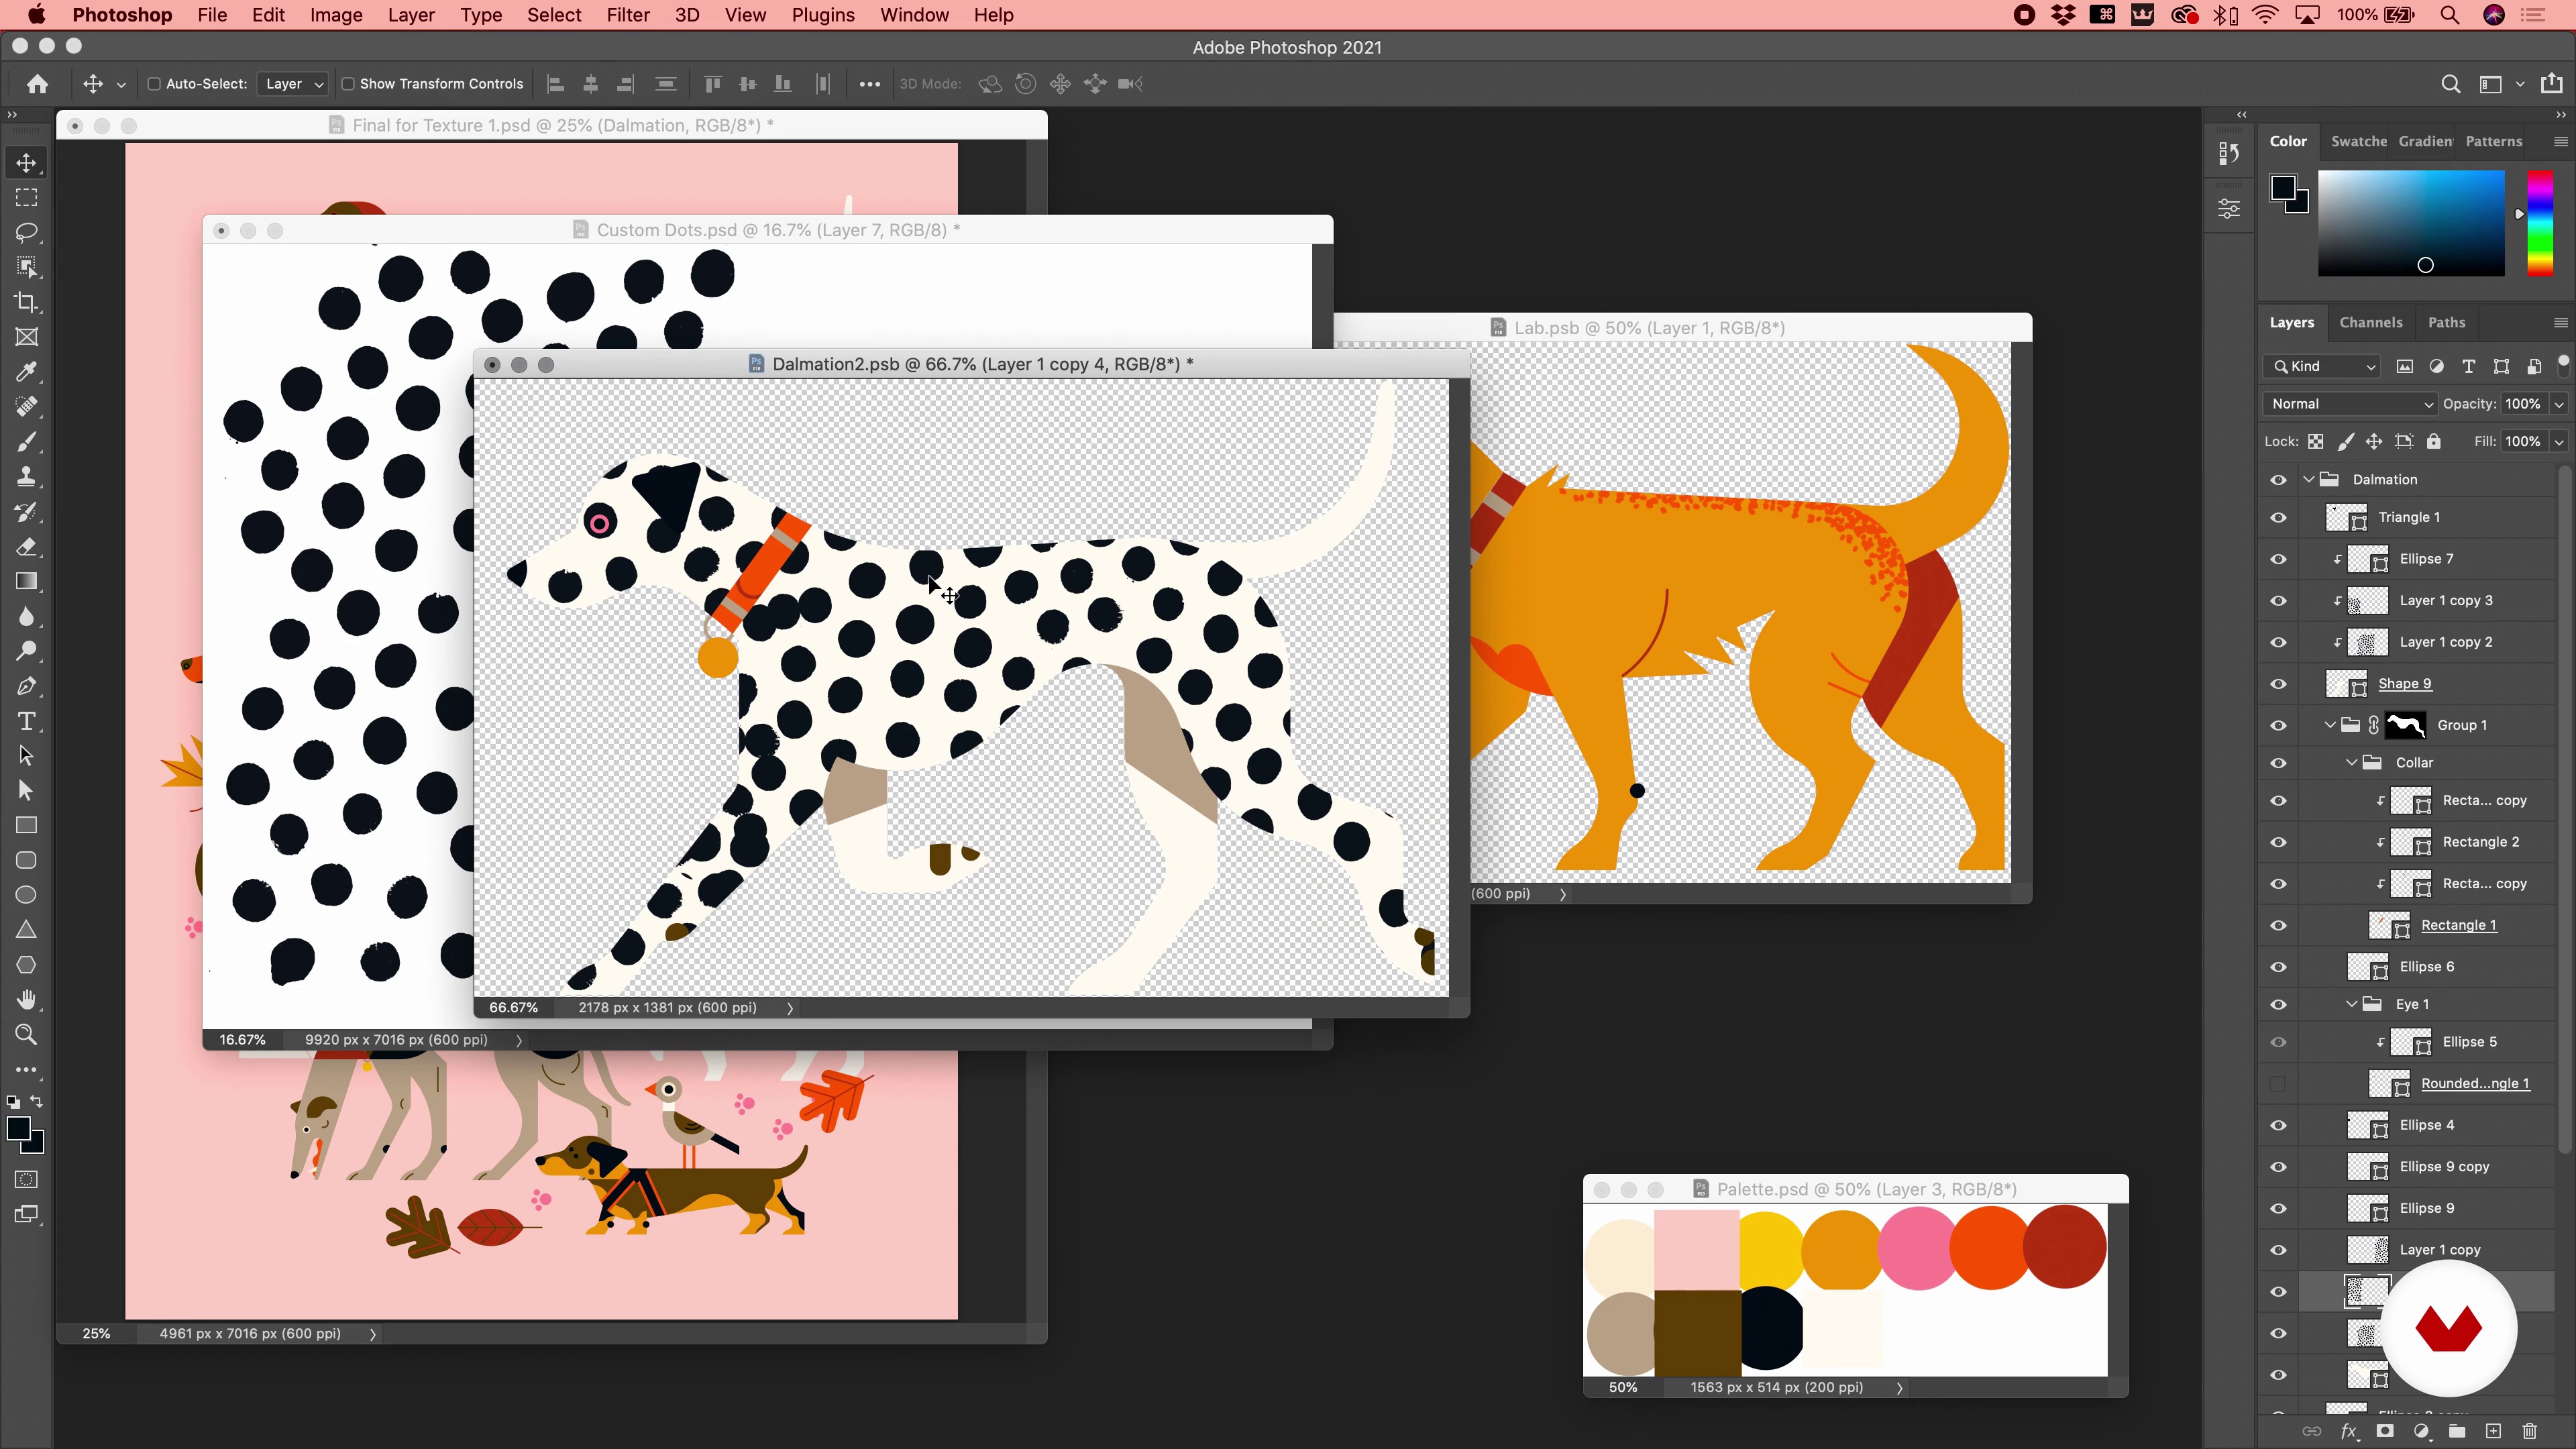Click the foreground color swatch in Color panel
The image size is (2576, 1449).
2283,188
